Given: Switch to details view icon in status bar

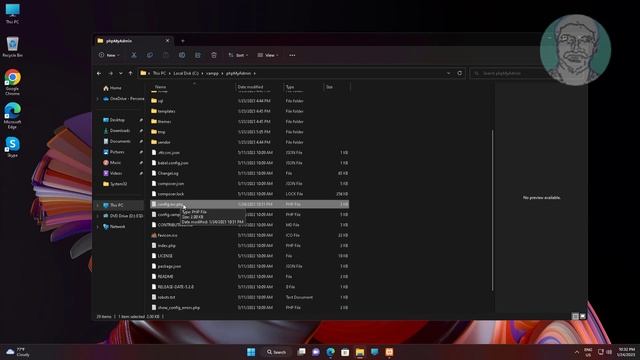Looking at the screenshot, I should pyautogui.click(x=575, y=316).
